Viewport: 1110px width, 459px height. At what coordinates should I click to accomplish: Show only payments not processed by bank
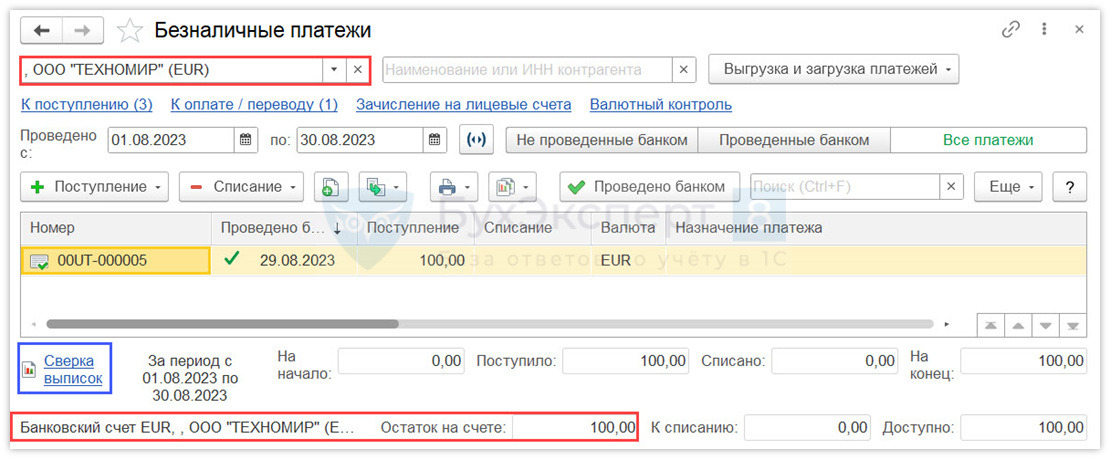[x=602, y=140]
